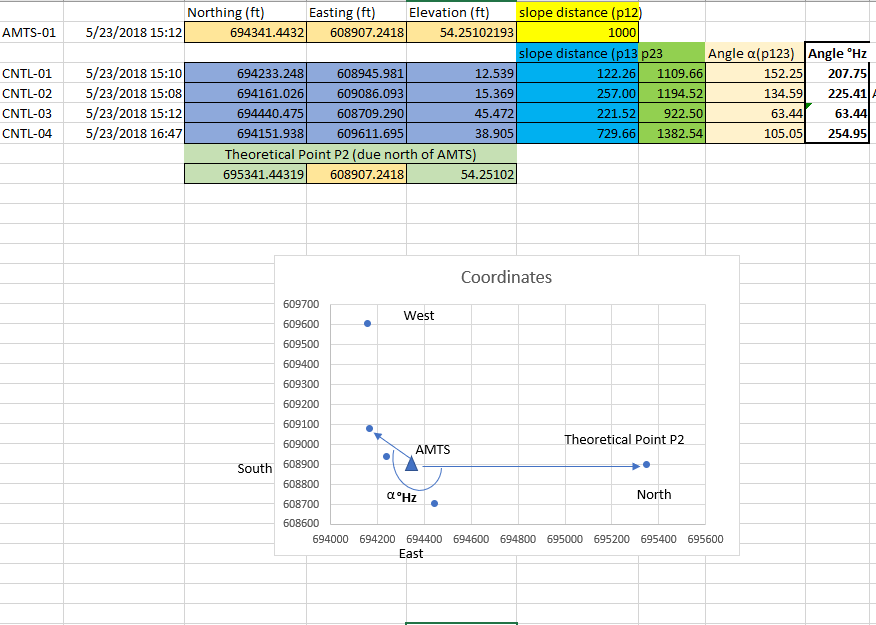This screenshot has width=876, height=625.
Task: Click the CNTL-03 elevation value 45.472
Action: [x=461, y=113]
